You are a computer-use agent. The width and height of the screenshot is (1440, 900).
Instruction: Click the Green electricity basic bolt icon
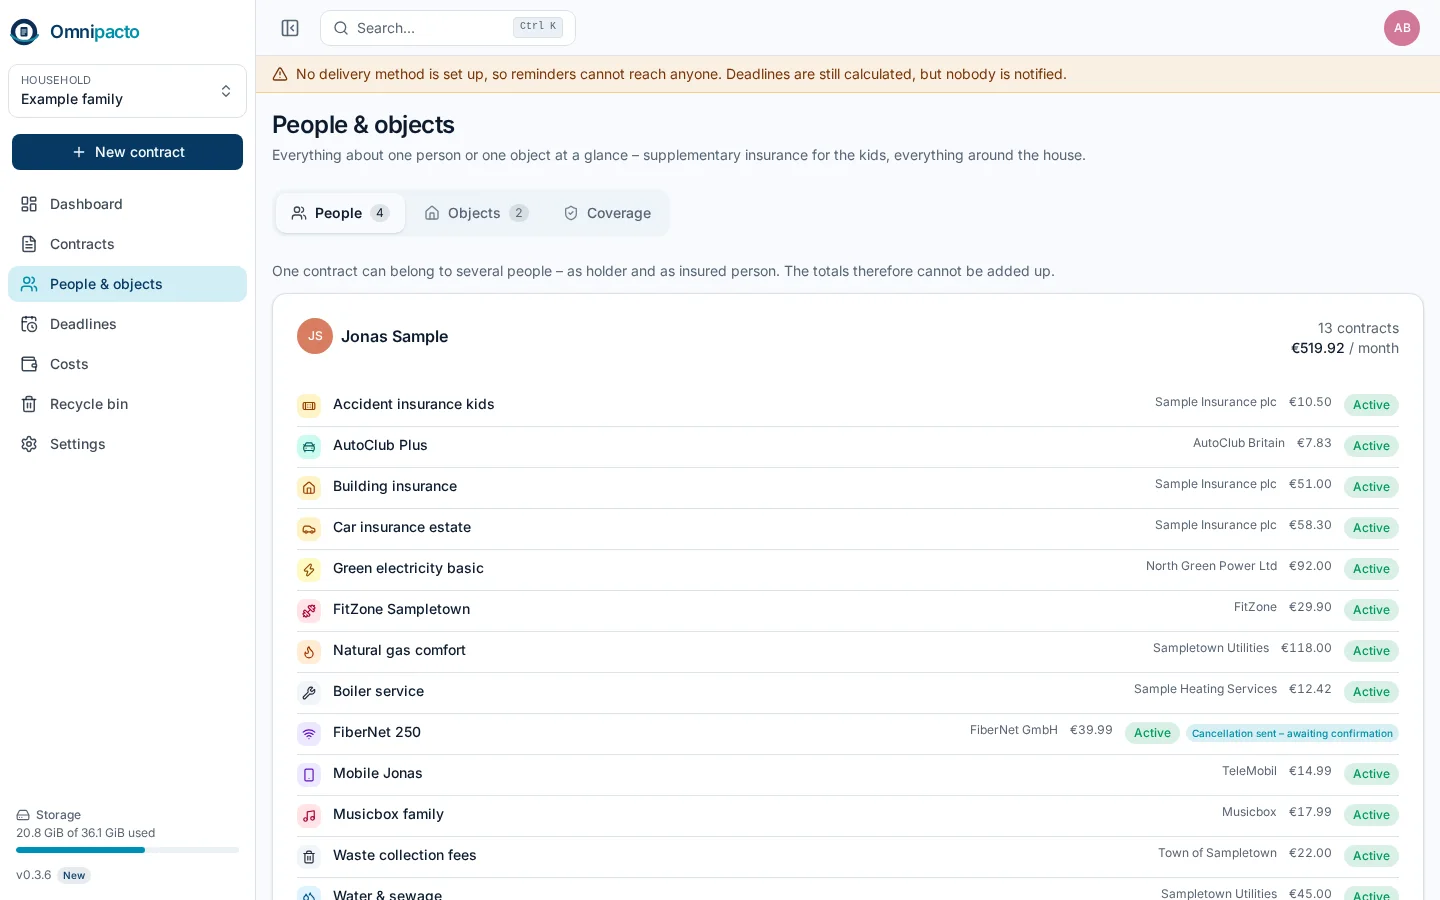[309, 569]
